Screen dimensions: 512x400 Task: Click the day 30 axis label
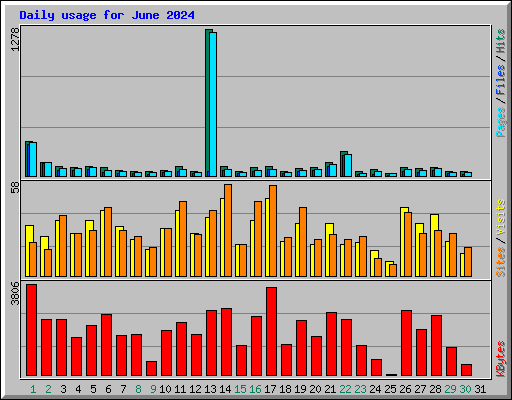[465, 389]
